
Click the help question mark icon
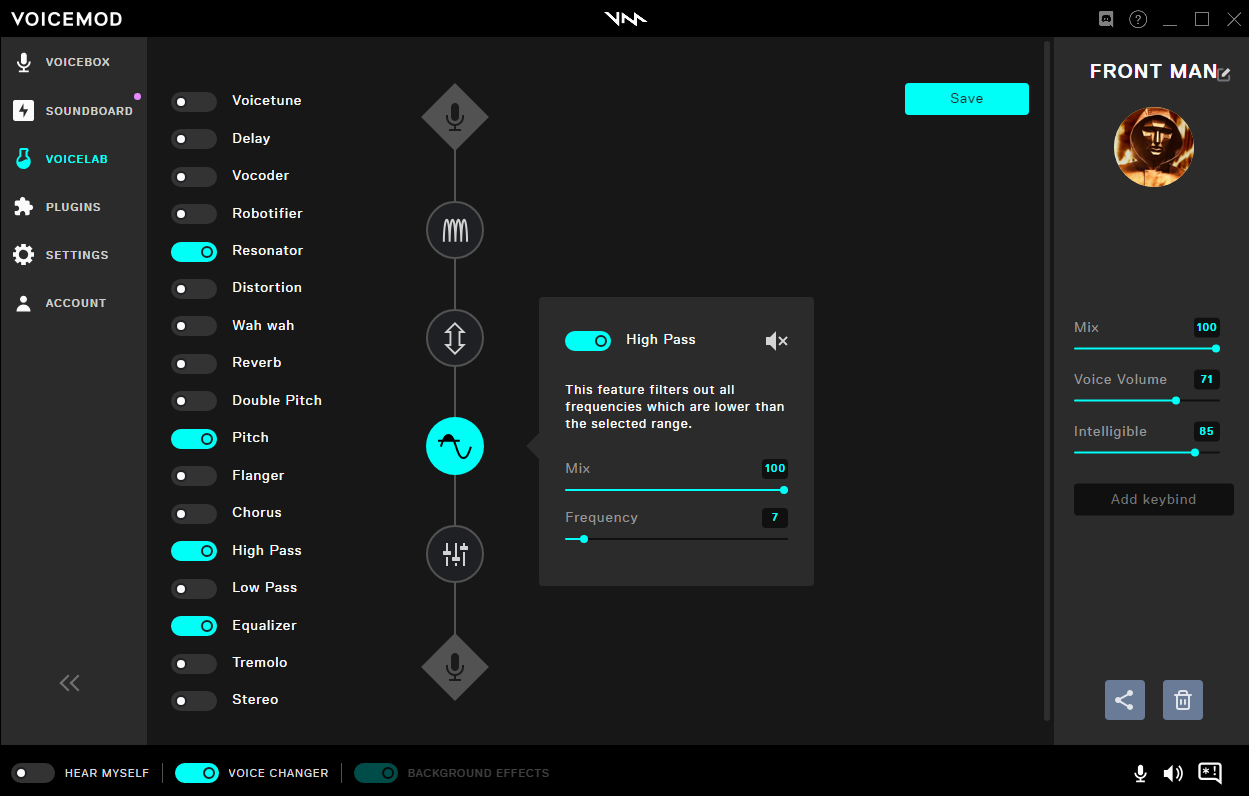[1138, 19]
